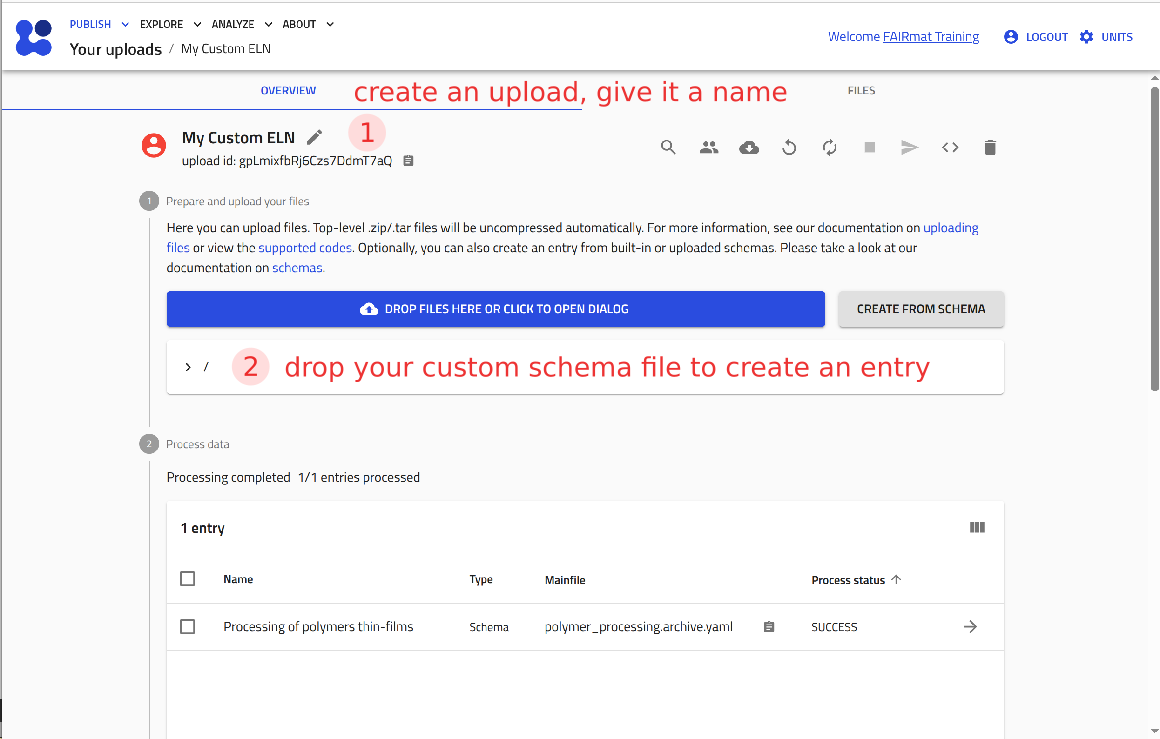Open the manage members people icon
The image size is (1160, 739).
(x=709, y=148)
